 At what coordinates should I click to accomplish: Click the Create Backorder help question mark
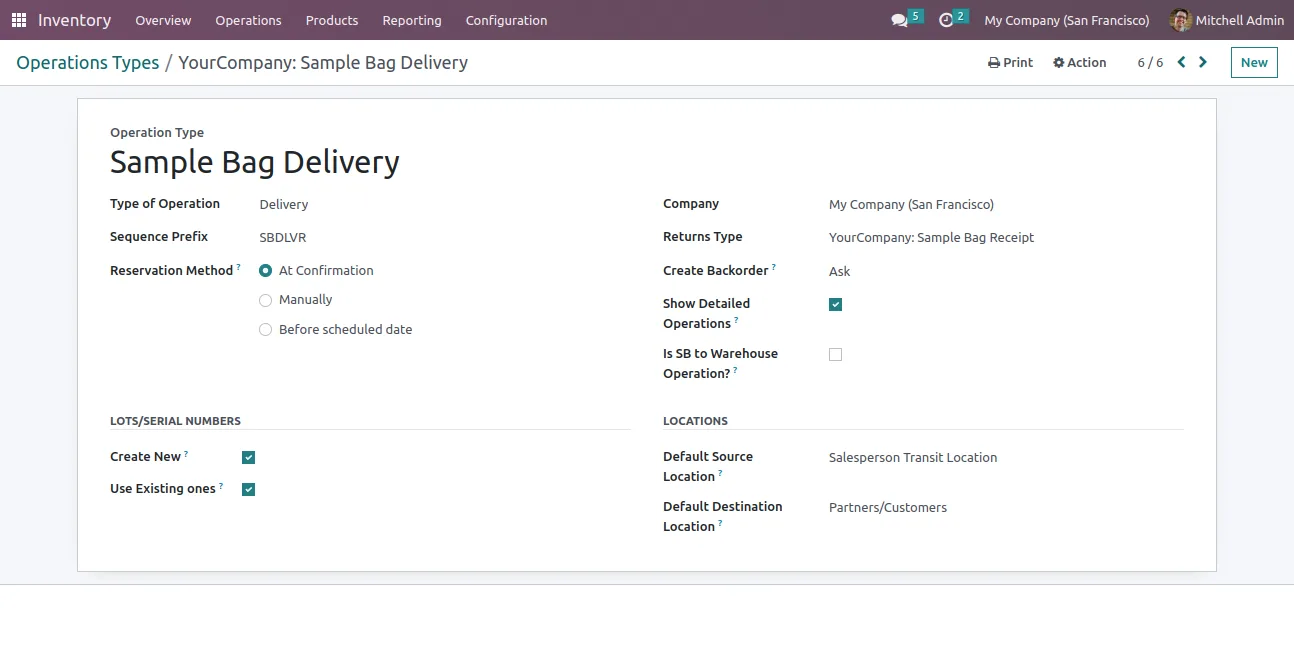[x=774, y=267]
